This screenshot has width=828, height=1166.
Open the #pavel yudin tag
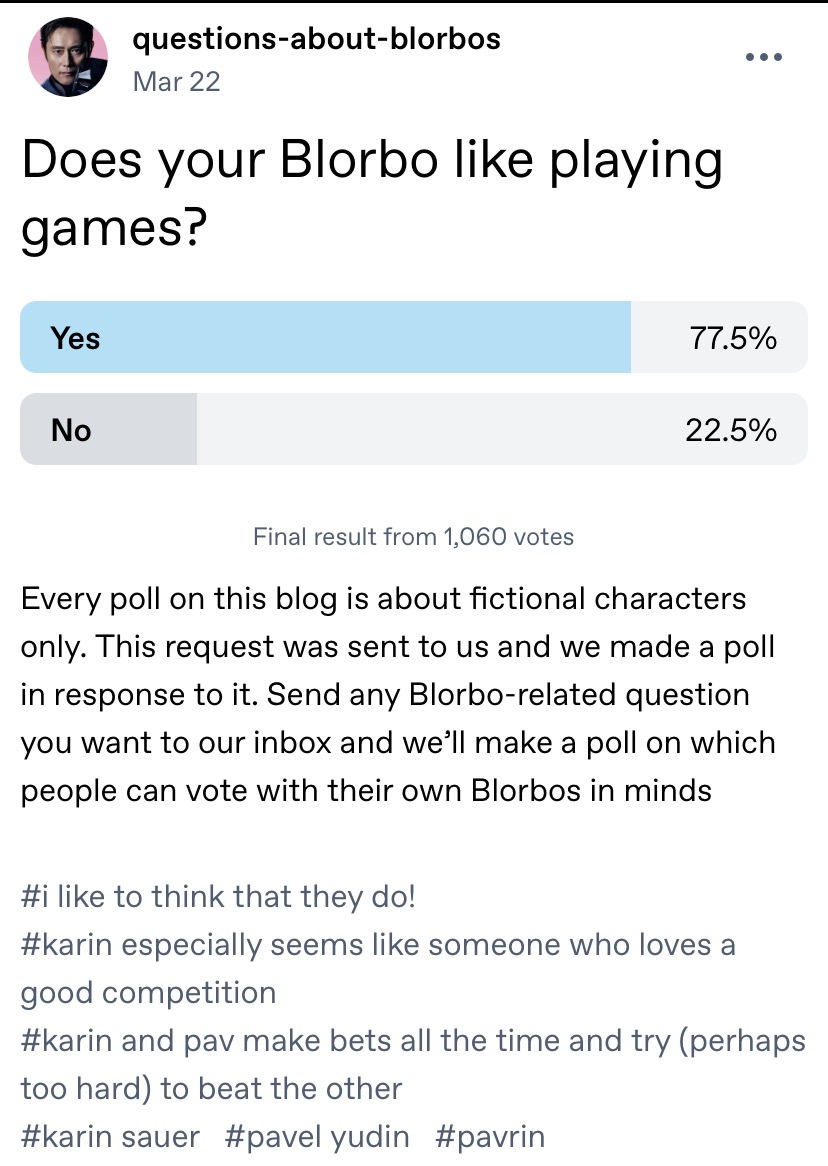click(x=317, y=1136)
